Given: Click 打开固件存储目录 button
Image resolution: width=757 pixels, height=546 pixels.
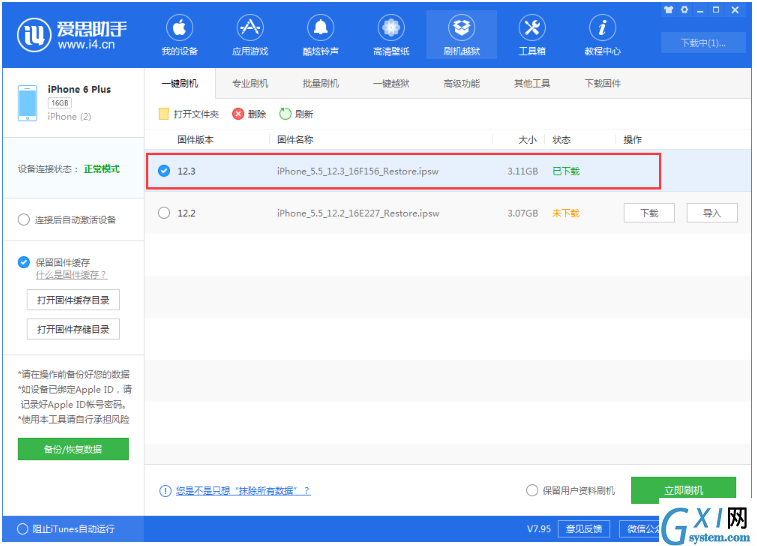Looking at the screenshot, I should 73,329.
